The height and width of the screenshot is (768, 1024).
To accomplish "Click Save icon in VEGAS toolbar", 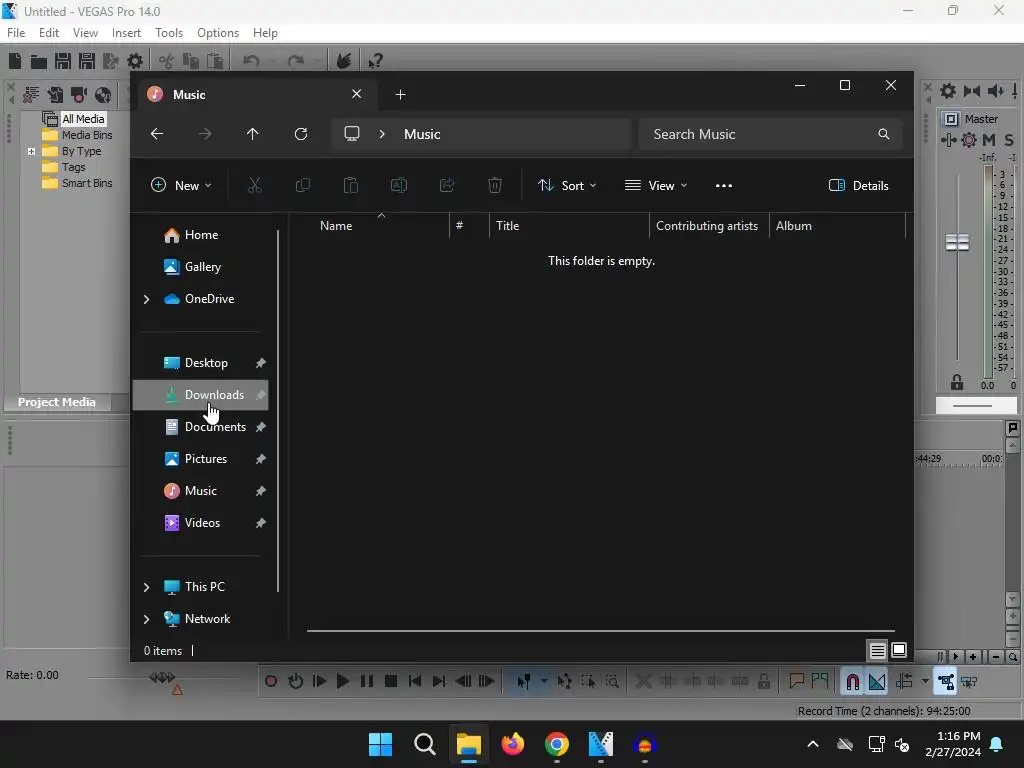I will (x=63, y=61).
